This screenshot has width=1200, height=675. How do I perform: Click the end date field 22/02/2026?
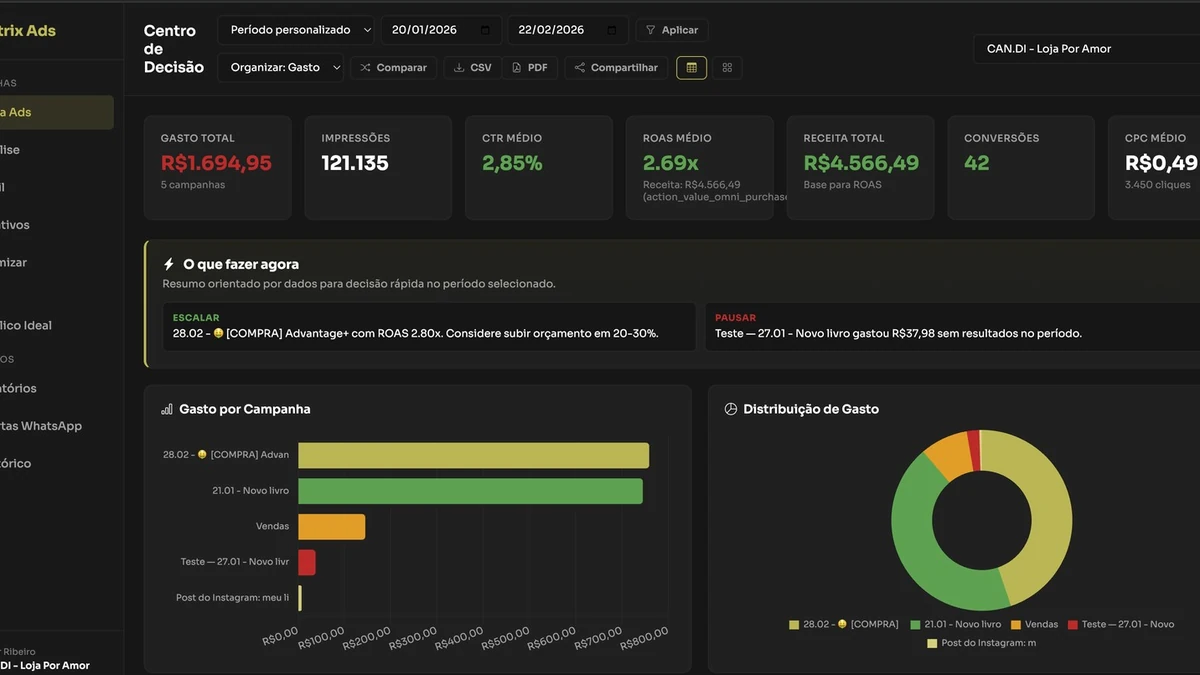[x=568, y=30]
